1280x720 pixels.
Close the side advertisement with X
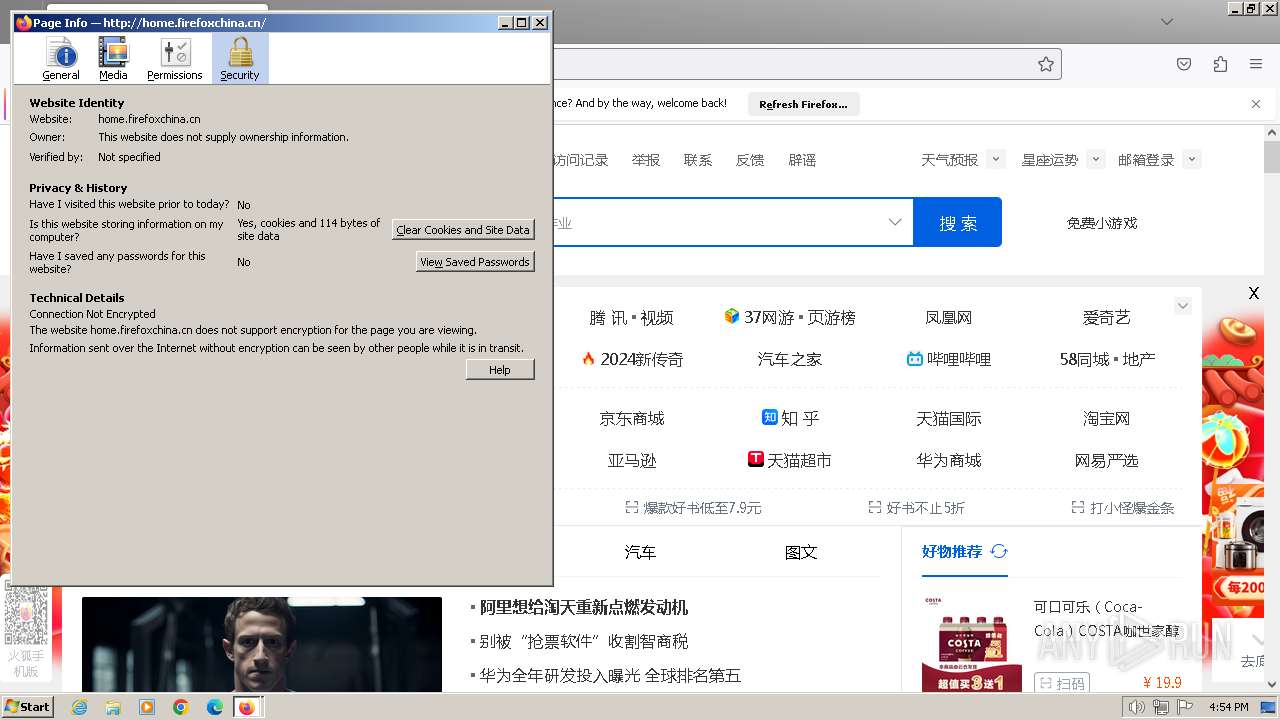click(1254, 293)
